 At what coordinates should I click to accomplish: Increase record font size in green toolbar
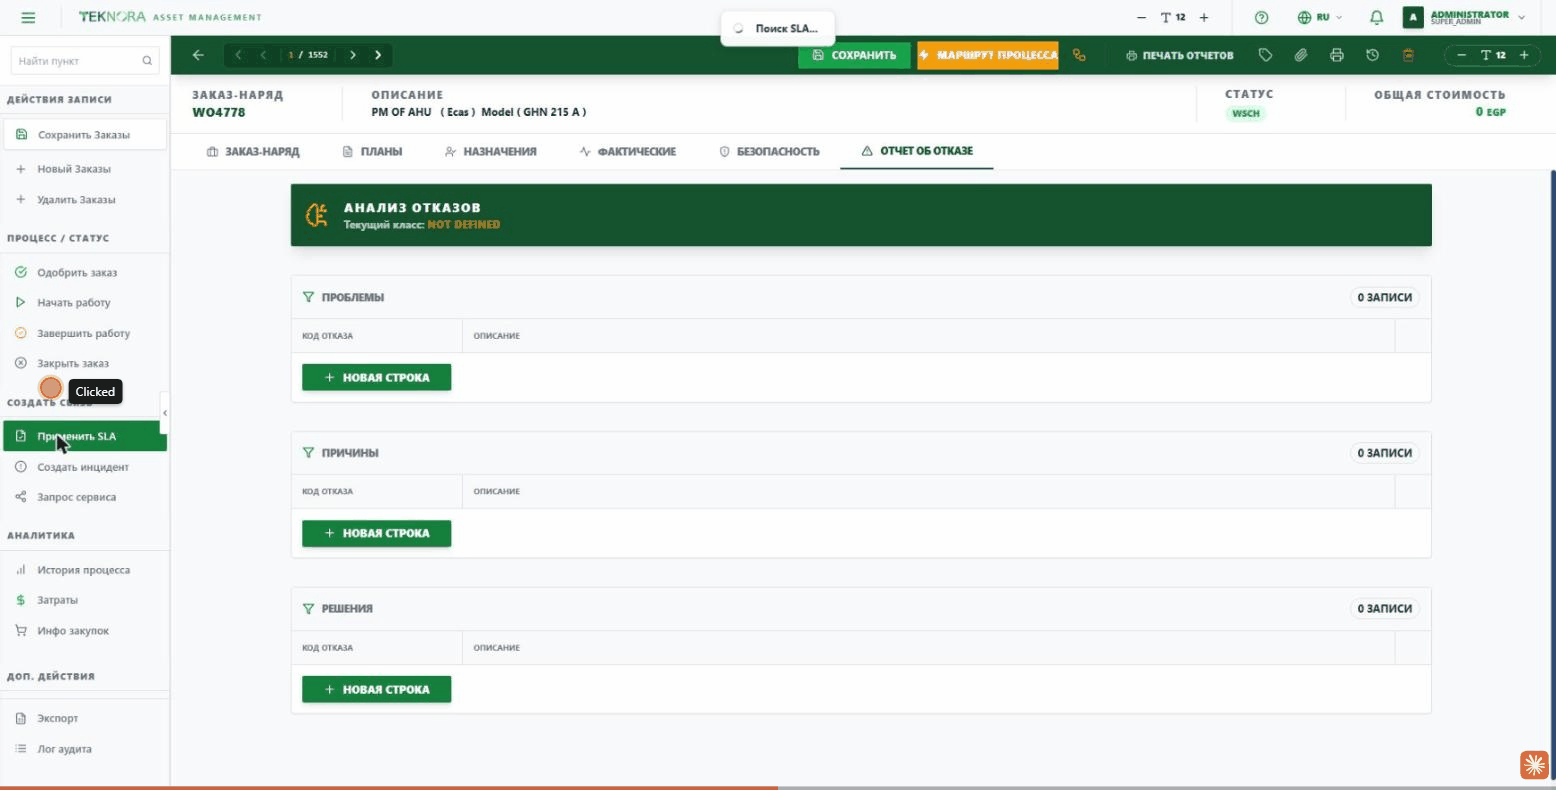(x=1524, y=55)
